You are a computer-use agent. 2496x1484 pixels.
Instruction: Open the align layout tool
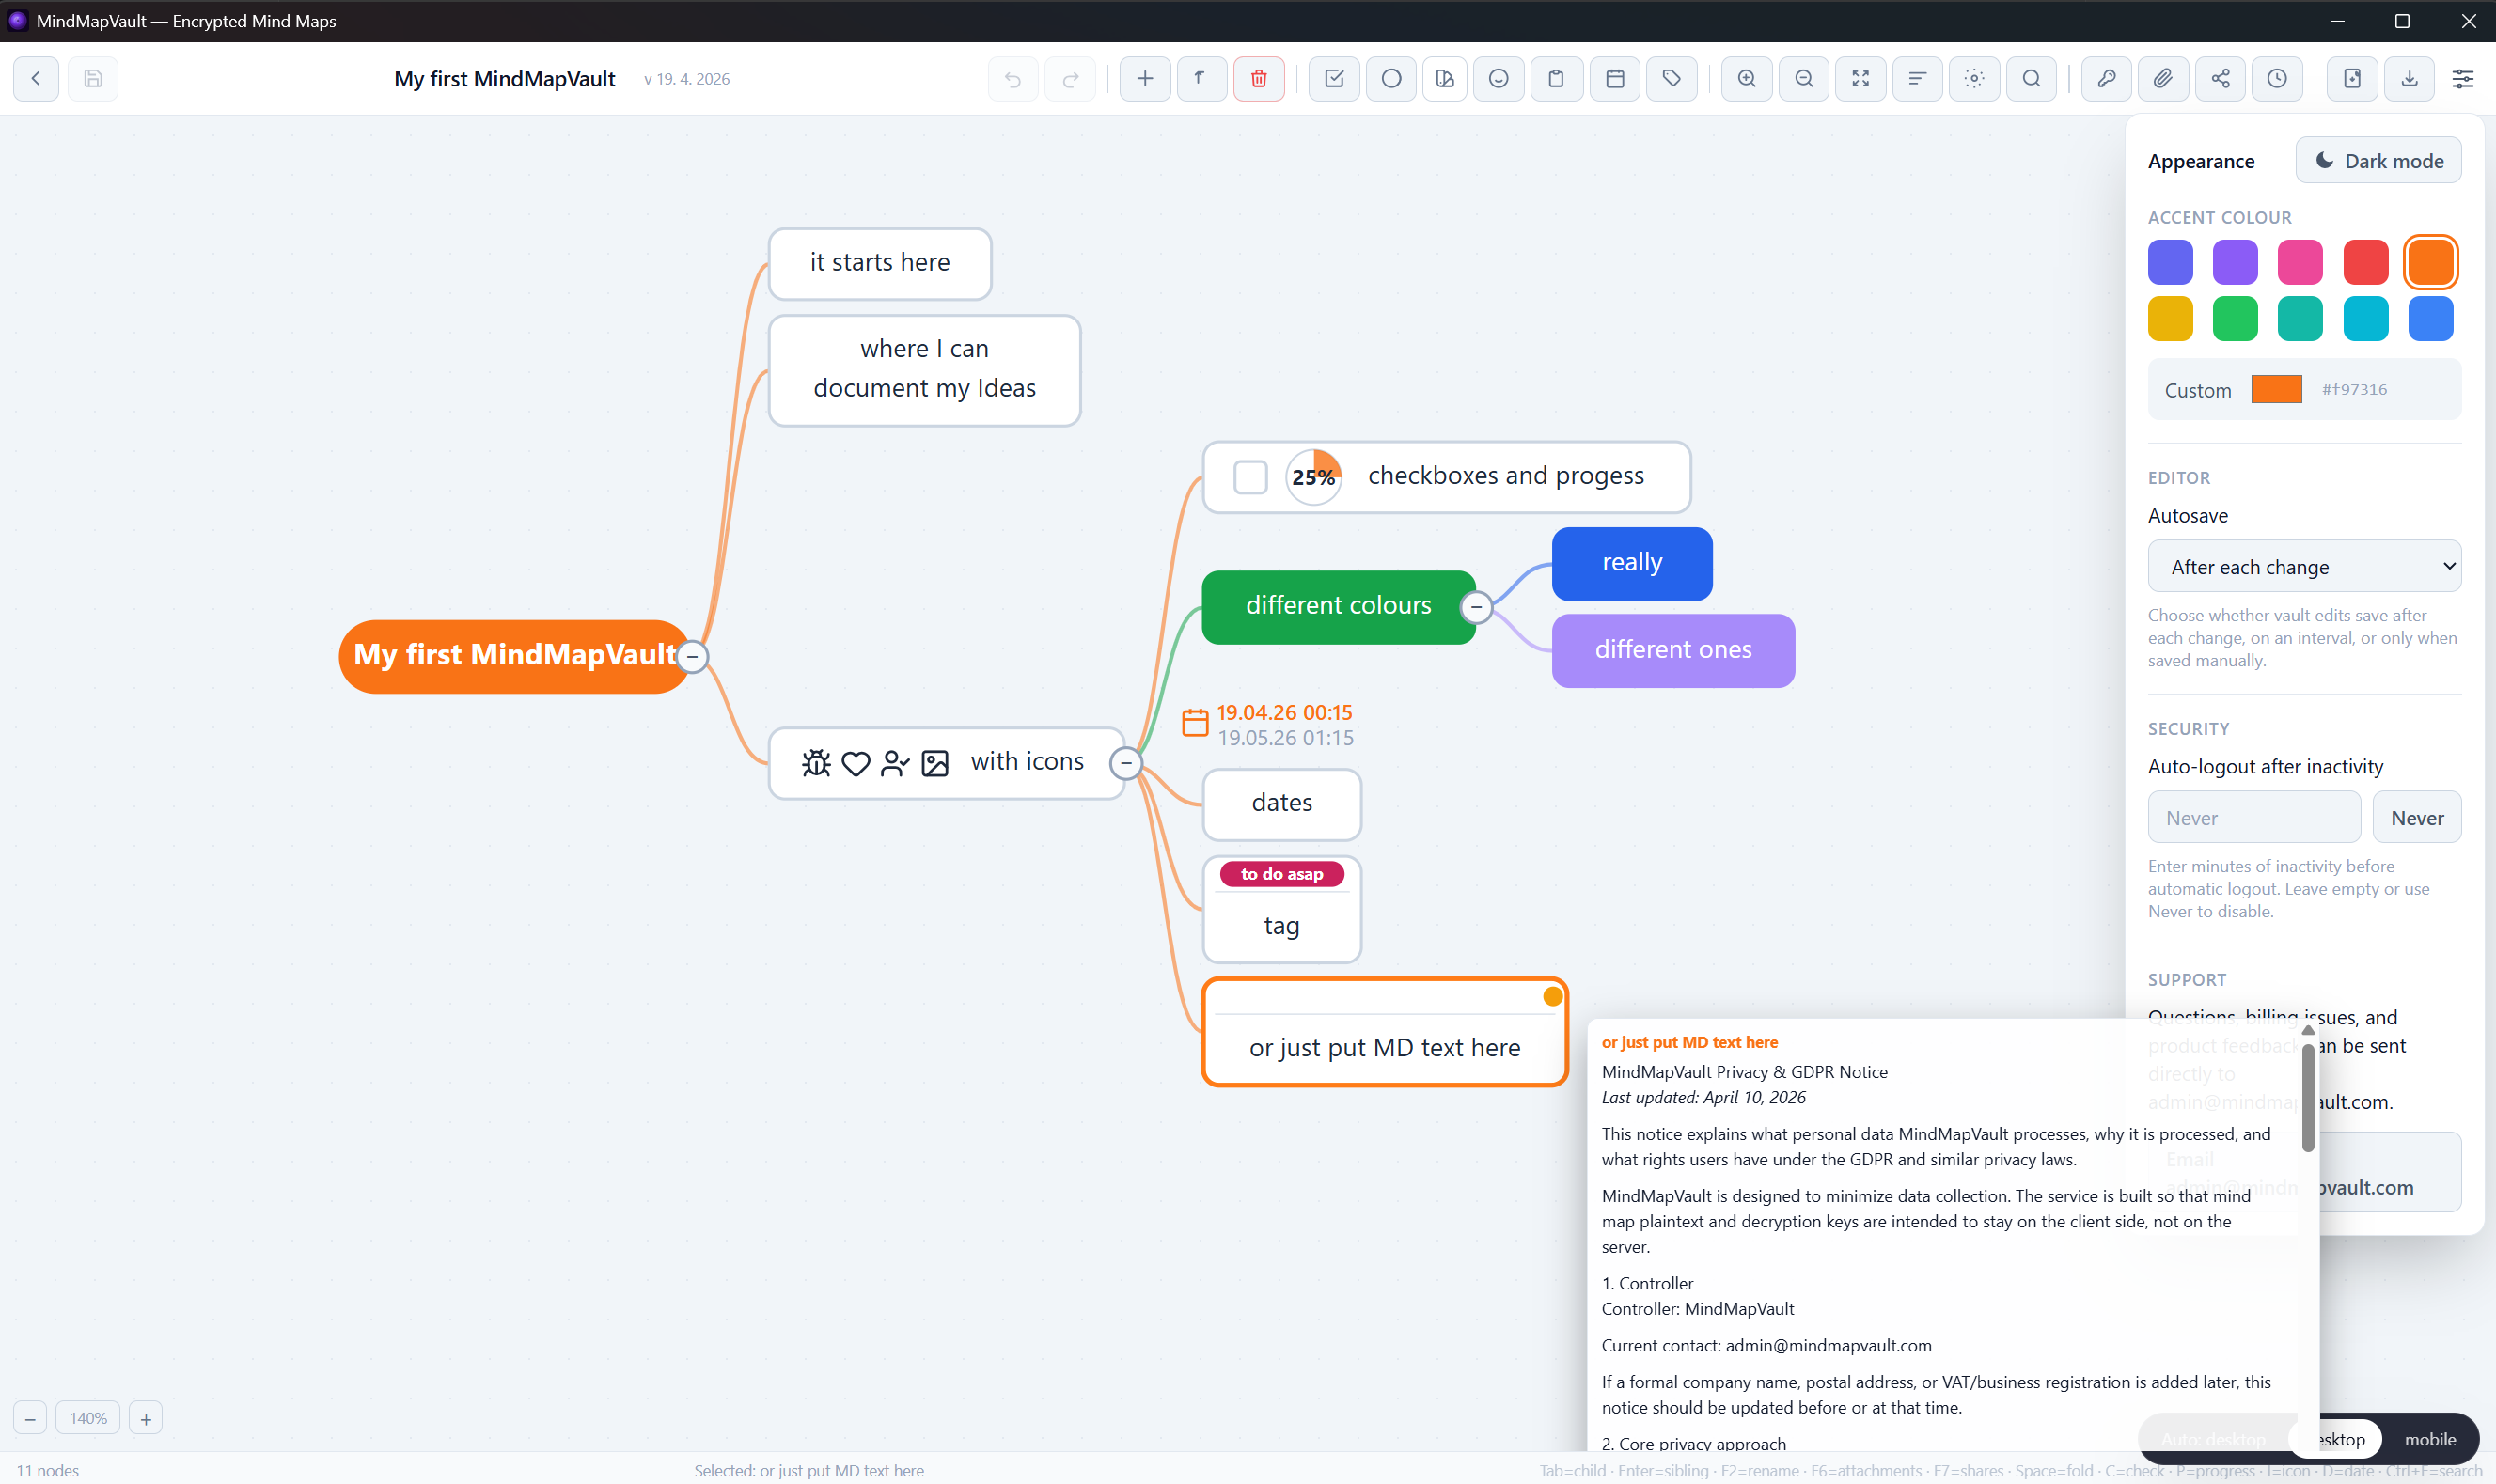point(1917,78)
